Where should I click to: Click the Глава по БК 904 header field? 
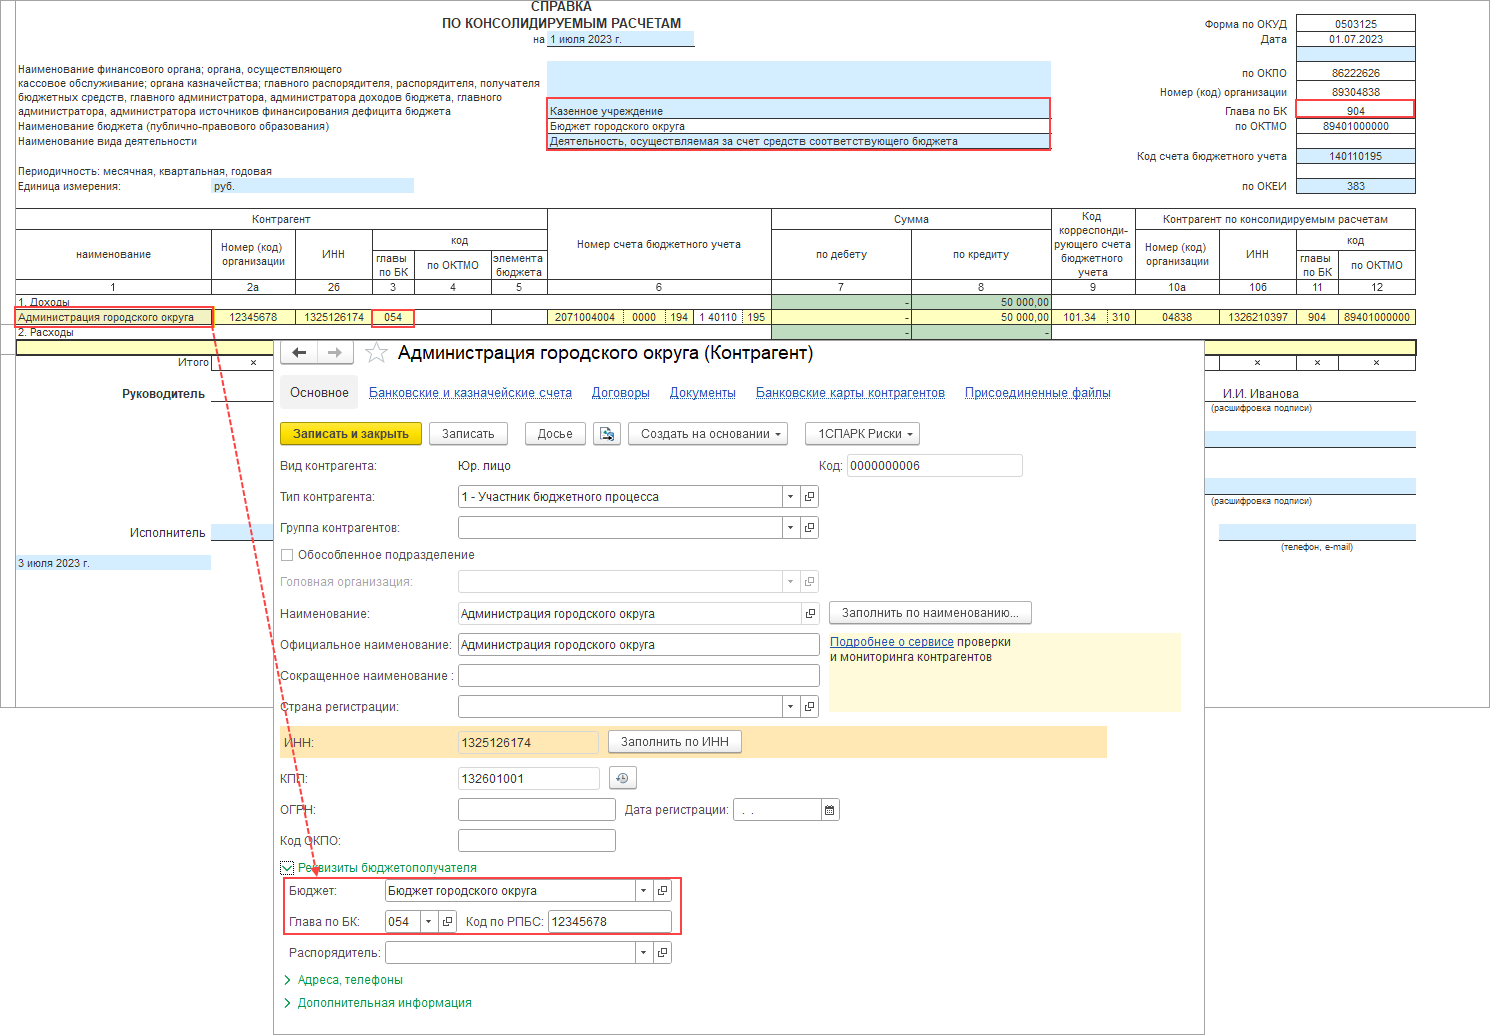click(1355, 110)
